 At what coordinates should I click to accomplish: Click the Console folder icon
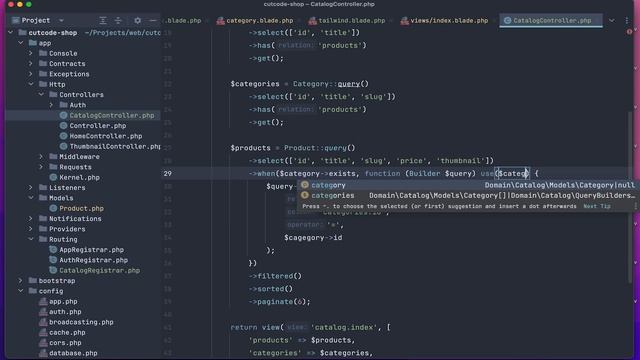[x=43, y=53]
